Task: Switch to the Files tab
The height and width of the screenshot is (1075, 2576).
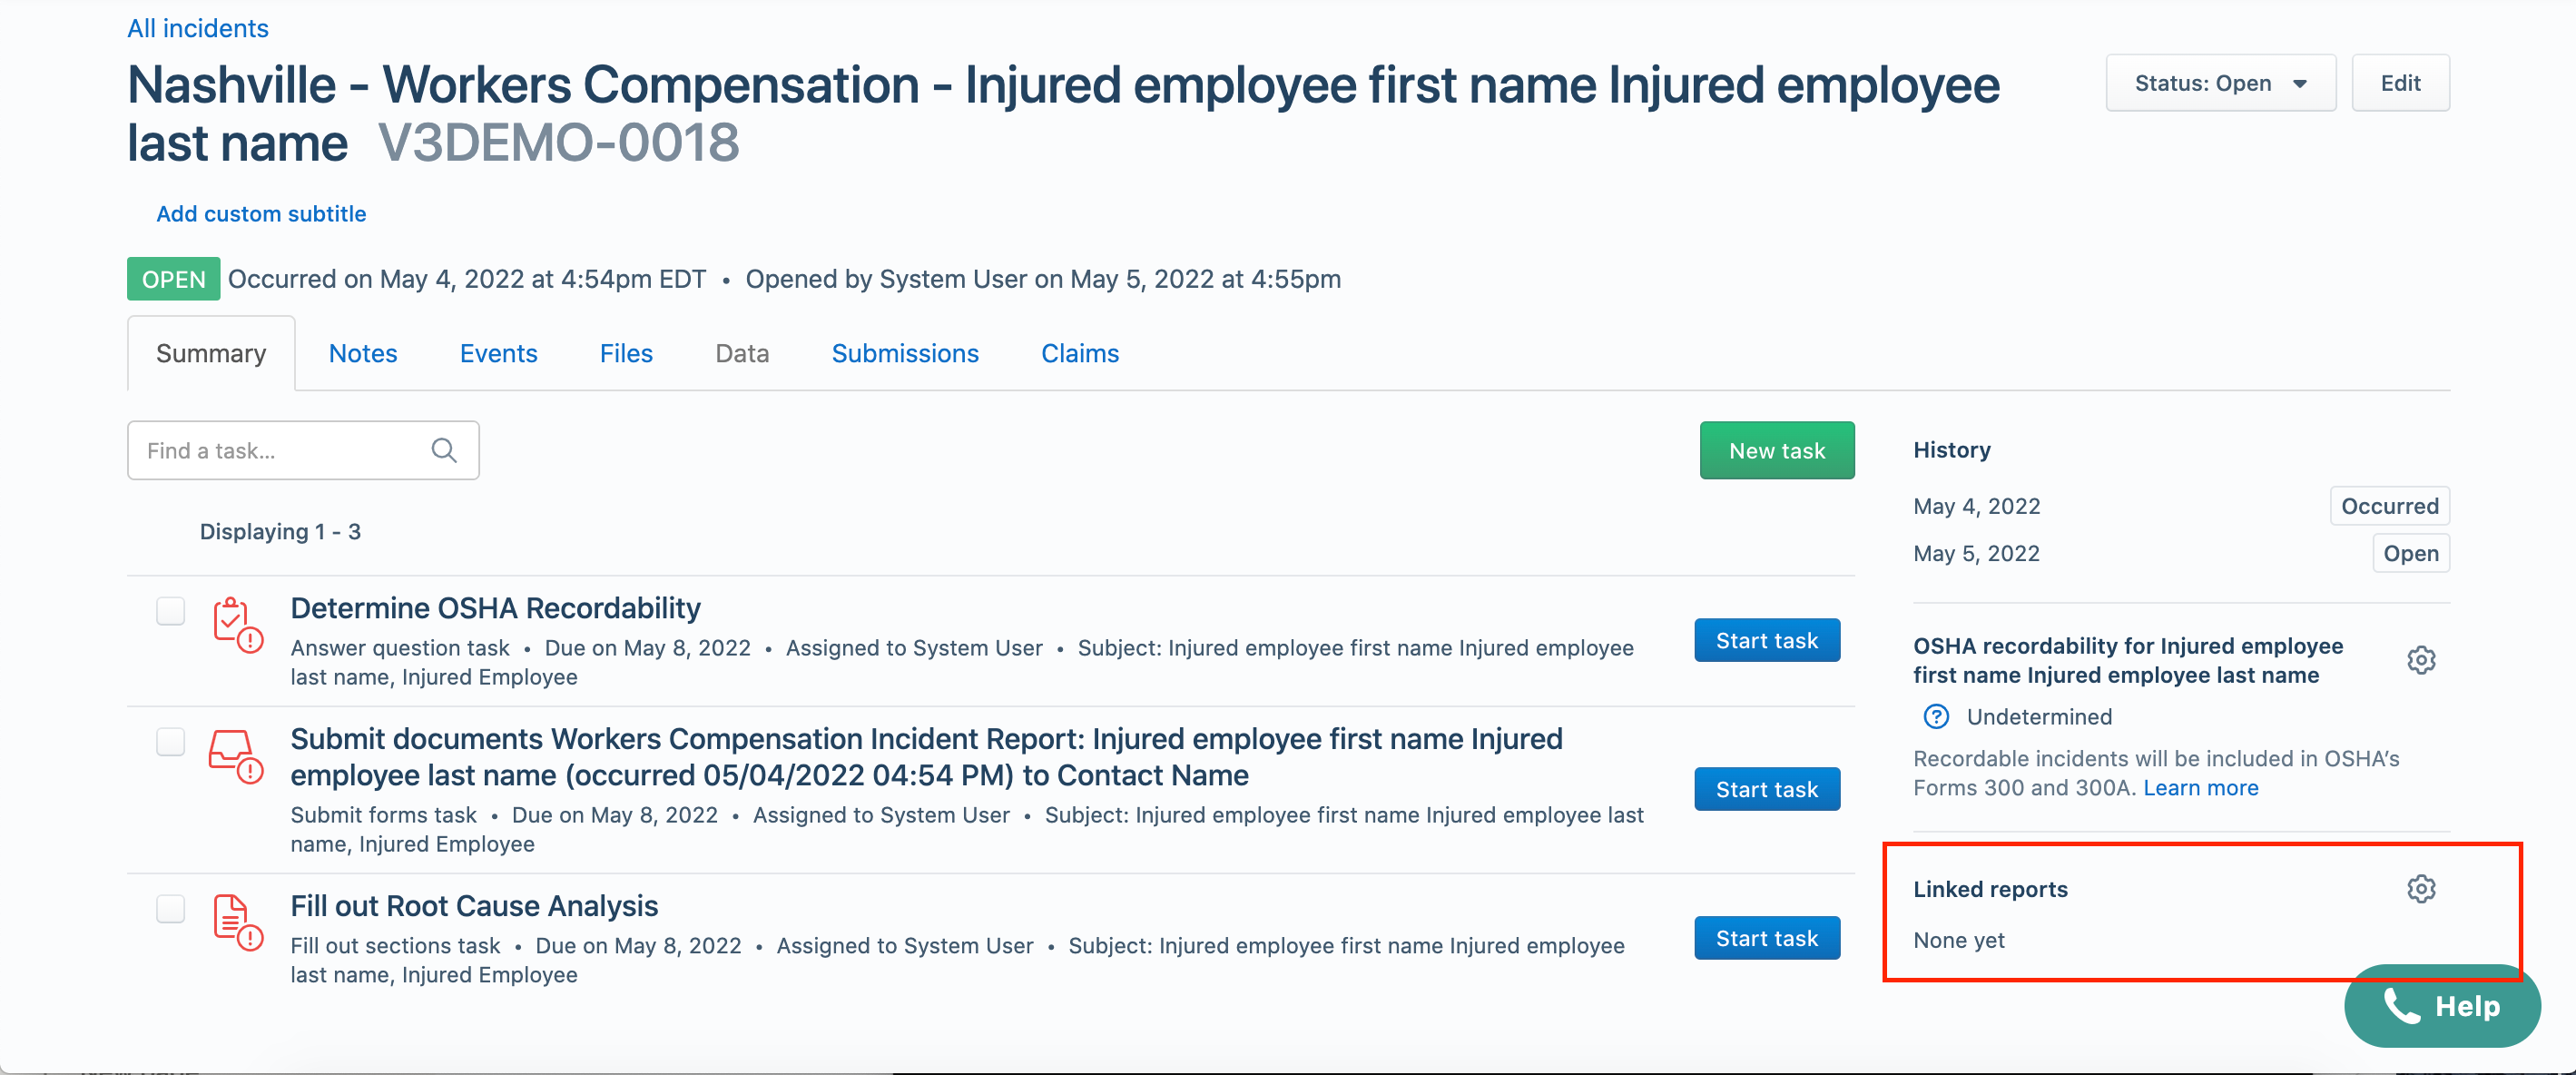Action: click(x=626, y=353)
